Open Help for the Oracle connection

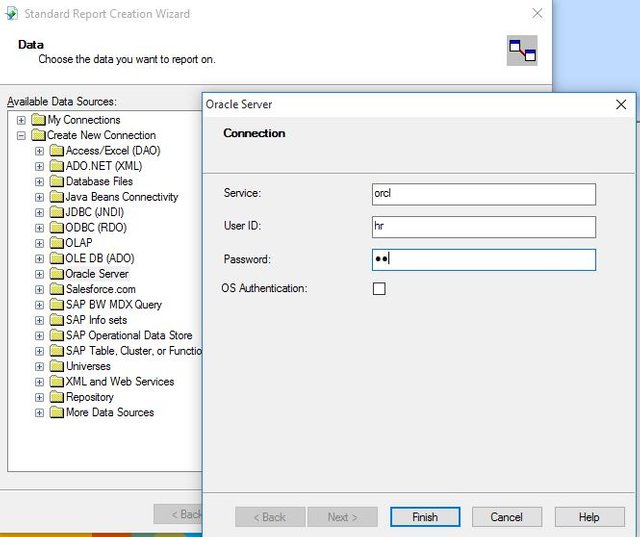point(589,517)
